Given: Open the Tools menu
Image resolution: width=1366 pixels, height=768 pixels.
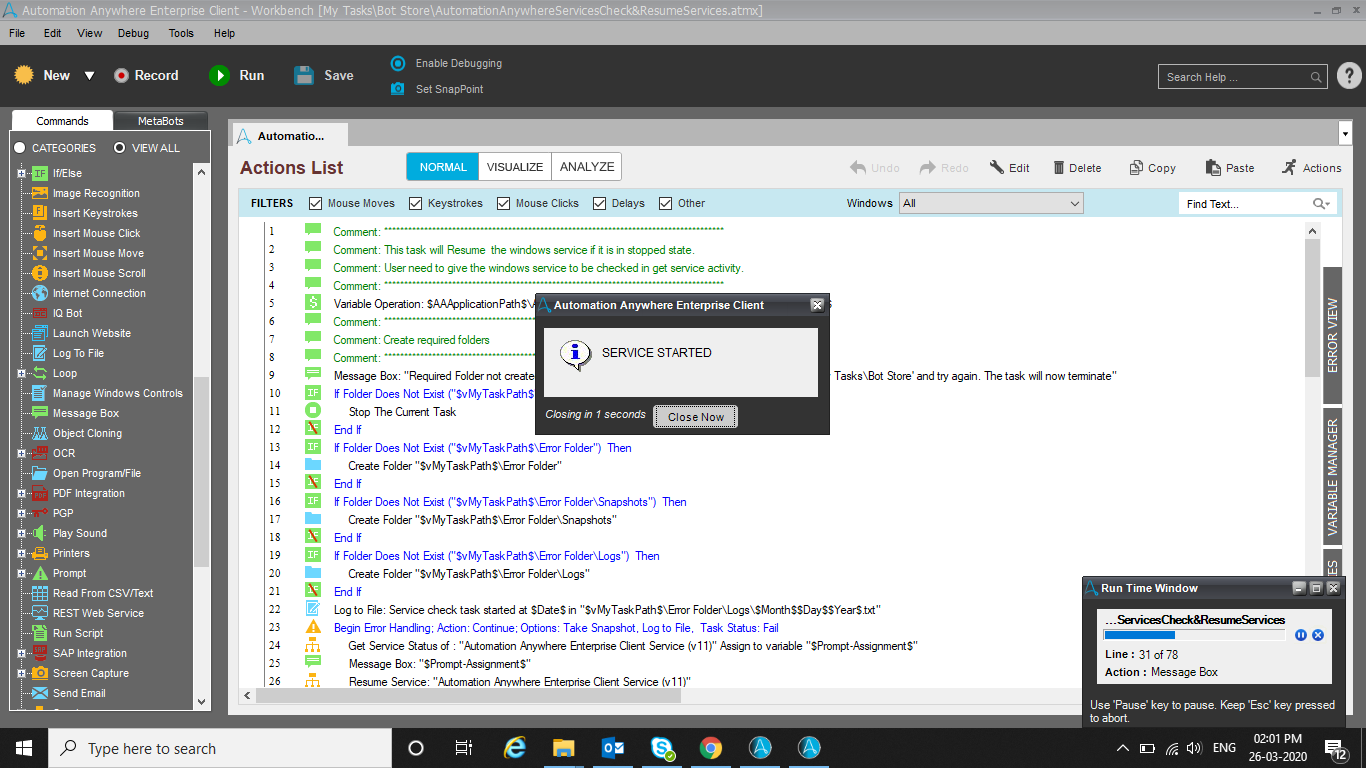Looking at the screenshot, I should tap(181, 33).
